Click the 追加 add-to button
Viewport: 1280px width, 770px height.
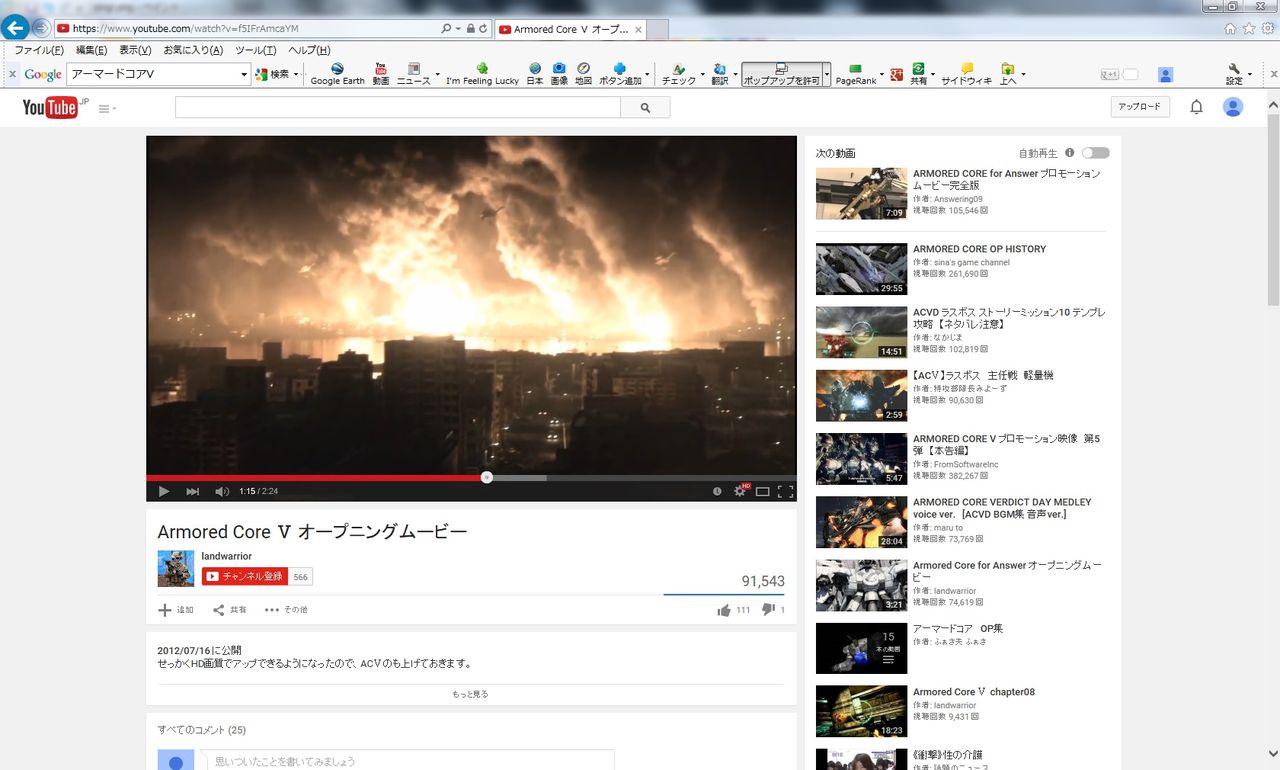[x=176, y=610]
